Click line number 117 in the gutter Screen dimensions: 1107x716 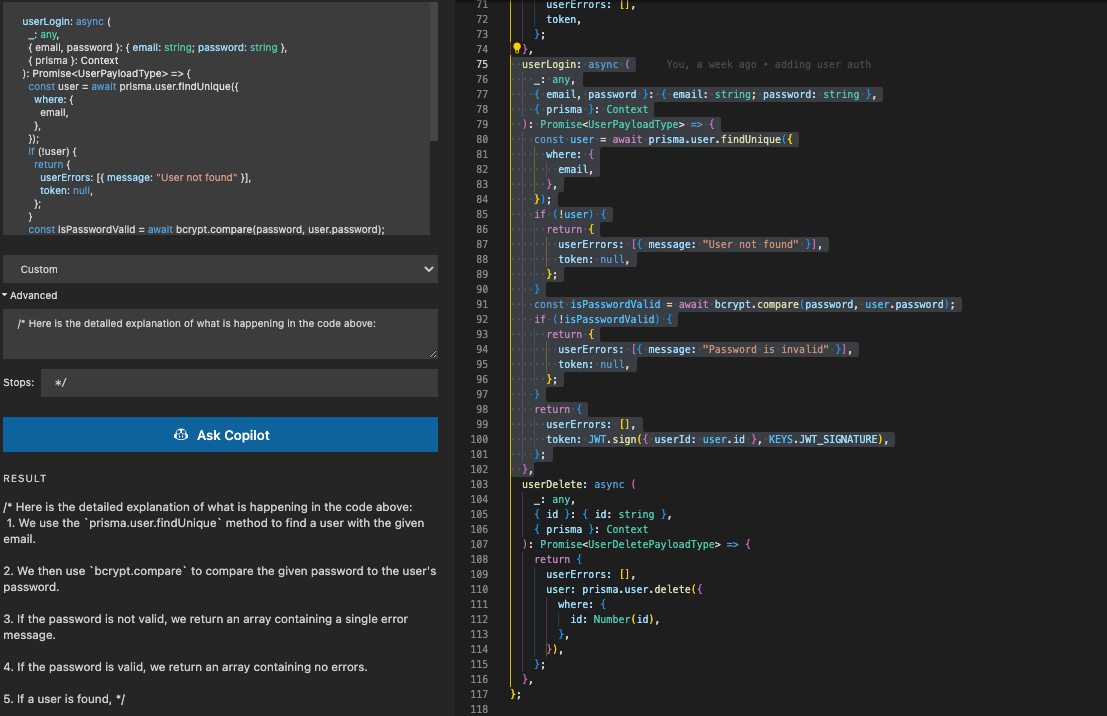[x=479, y=694]
